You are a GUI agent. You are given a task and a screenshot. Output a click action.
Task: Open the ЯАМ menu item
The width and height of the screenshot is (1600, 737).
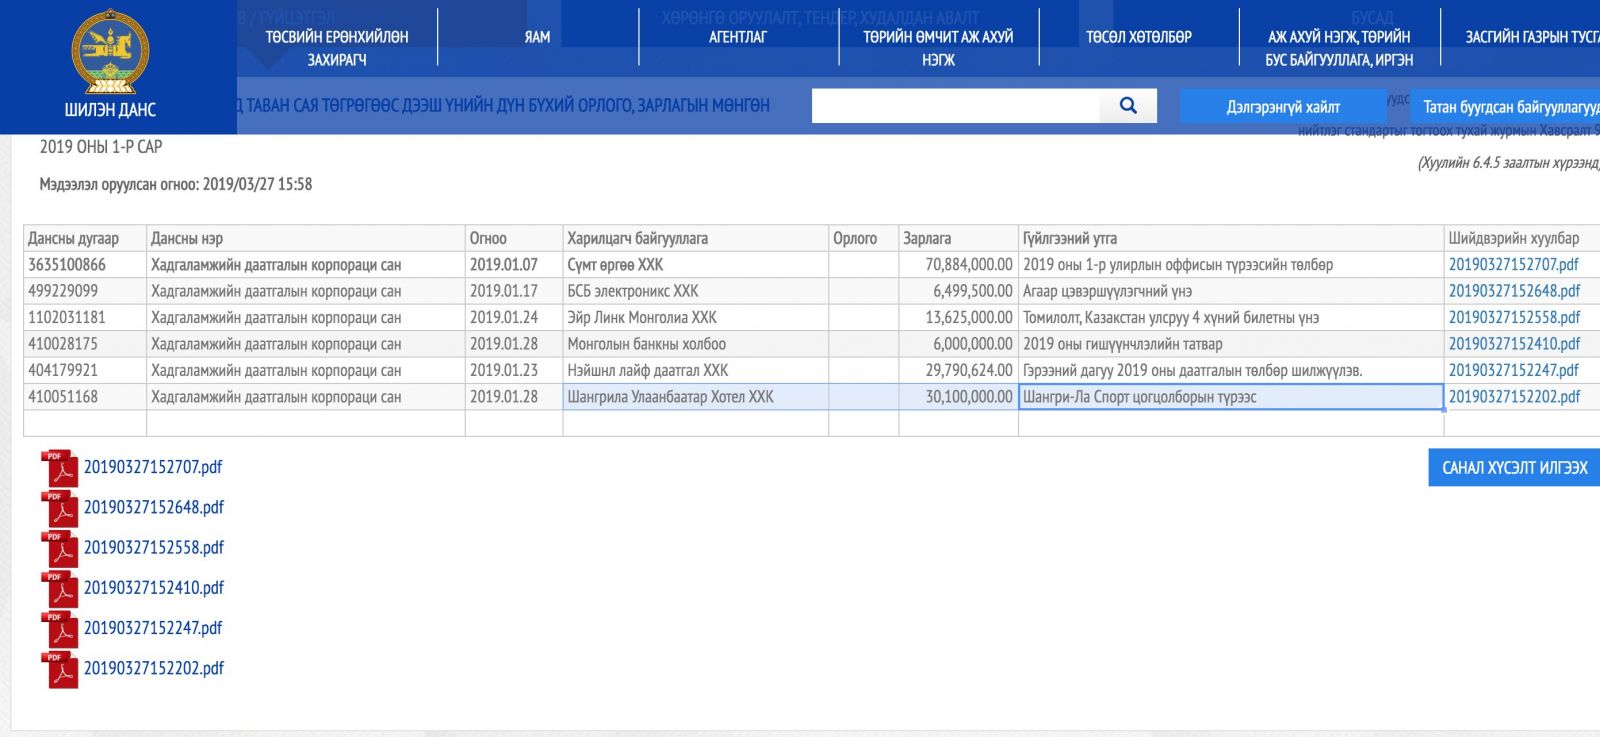tap(537, 37)
